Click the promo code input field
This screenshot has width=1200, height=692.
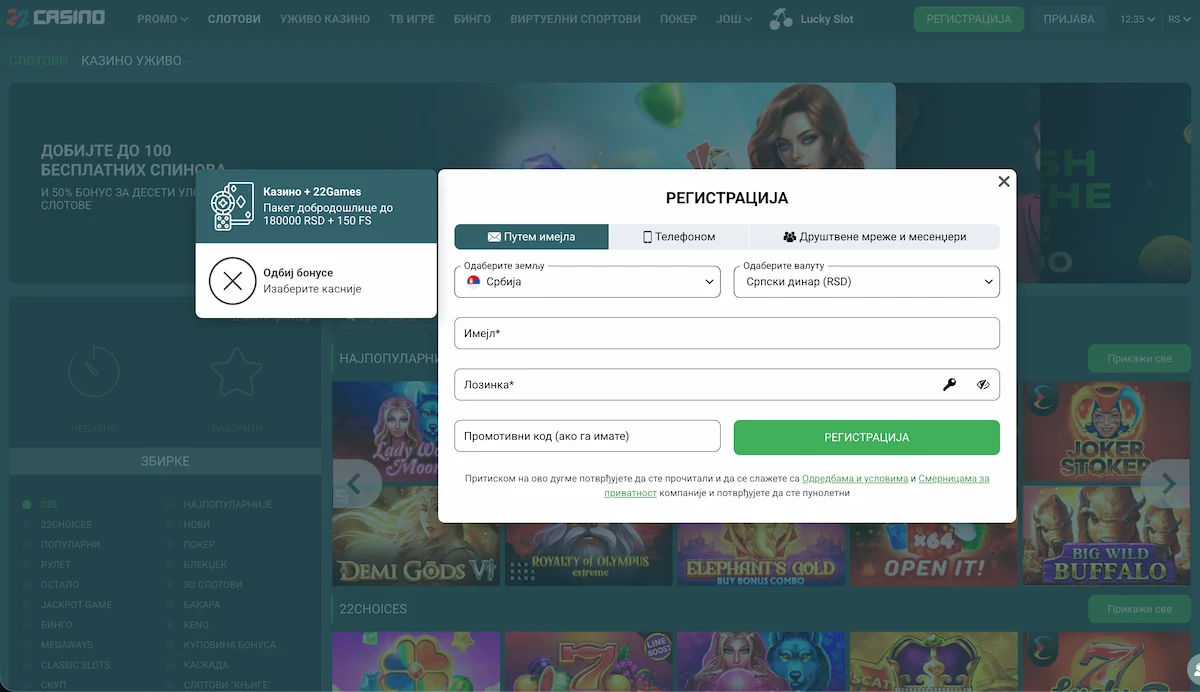click(587, 436)
